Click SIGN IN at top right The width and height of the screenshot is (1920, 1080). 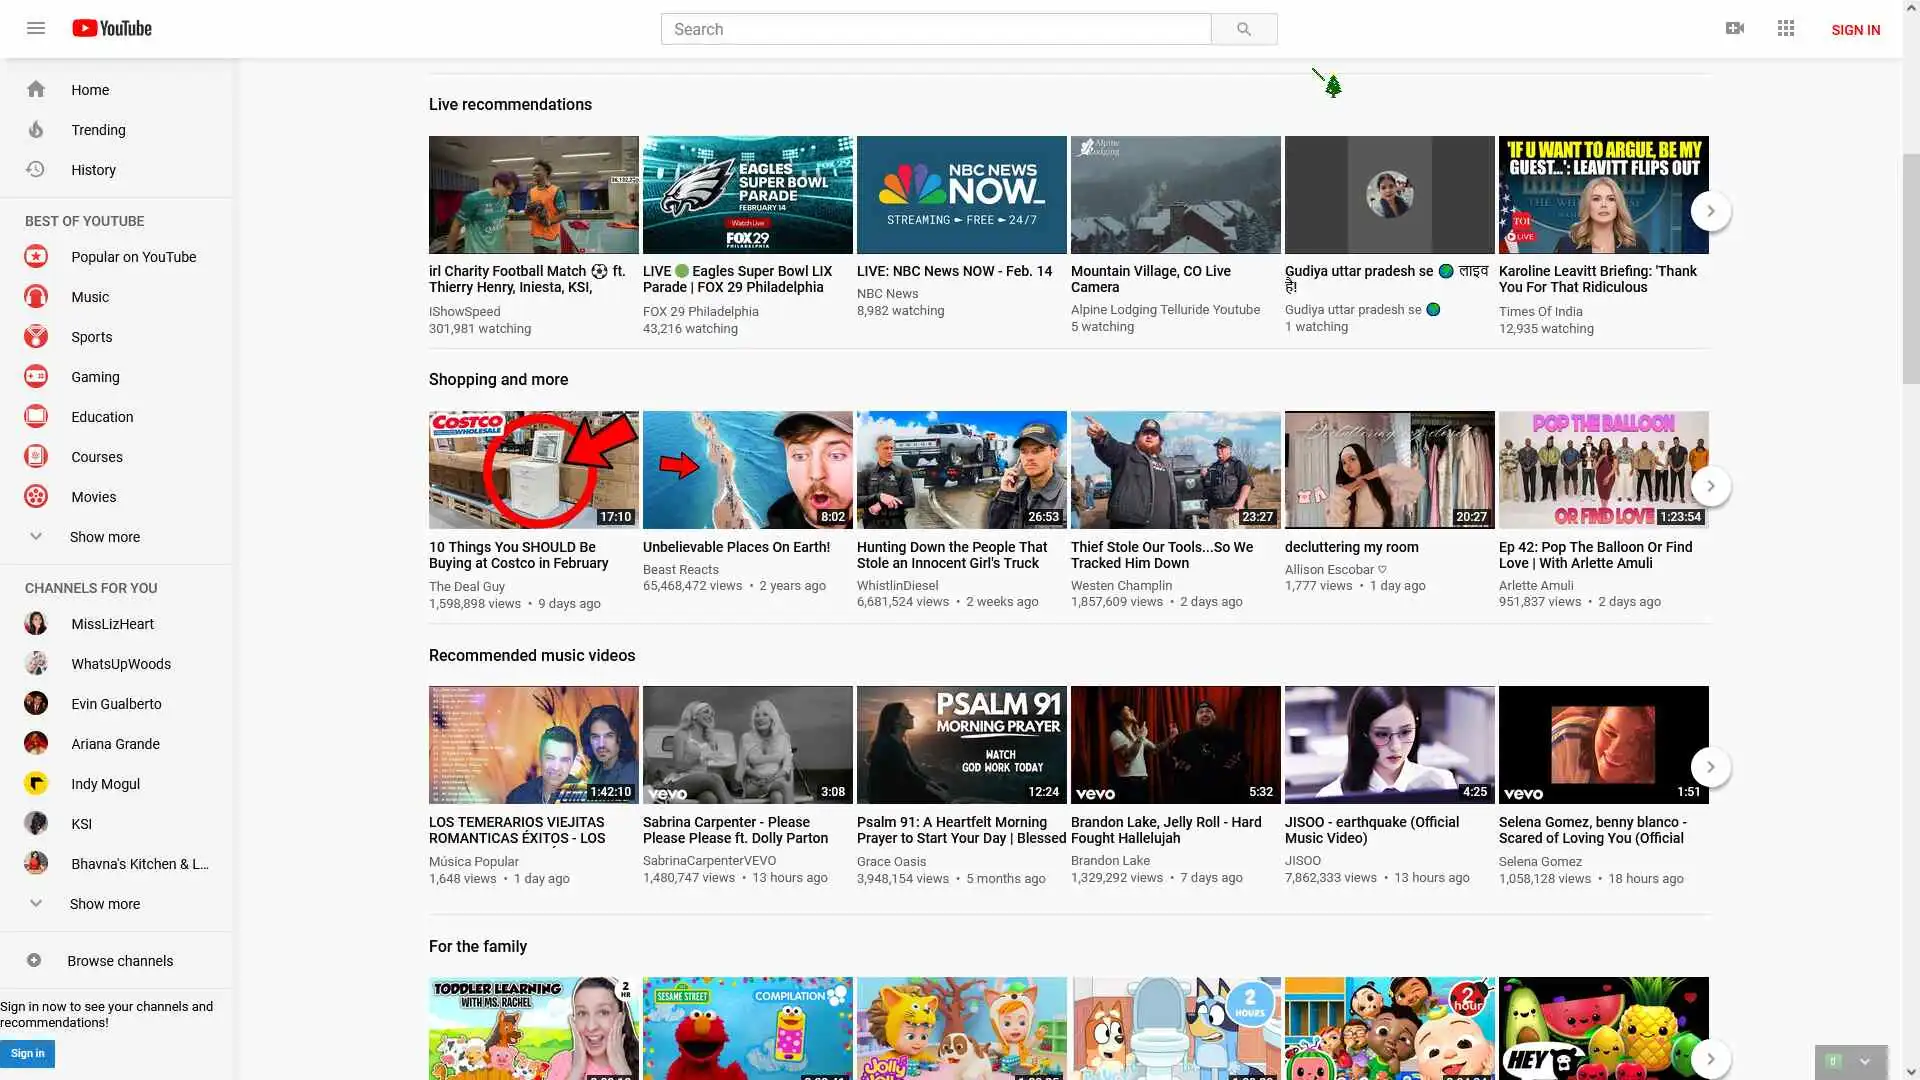pyautogui.click(x=1855, y=30)
